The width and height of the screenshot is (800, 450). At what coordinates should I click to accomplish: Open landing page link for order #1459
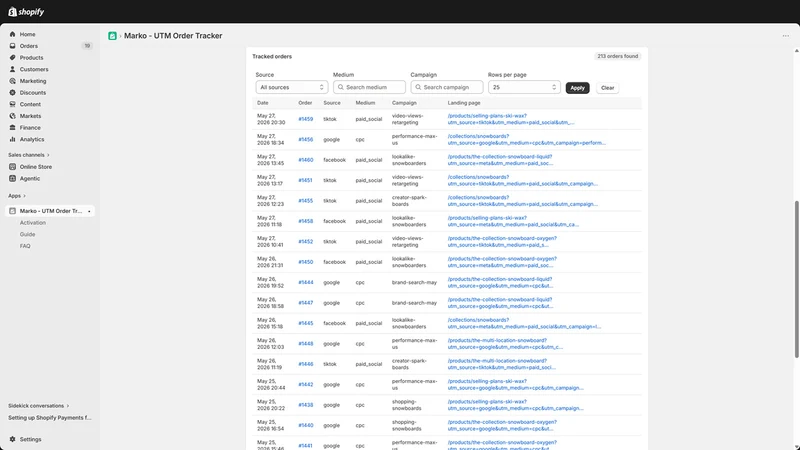(511, 119)
